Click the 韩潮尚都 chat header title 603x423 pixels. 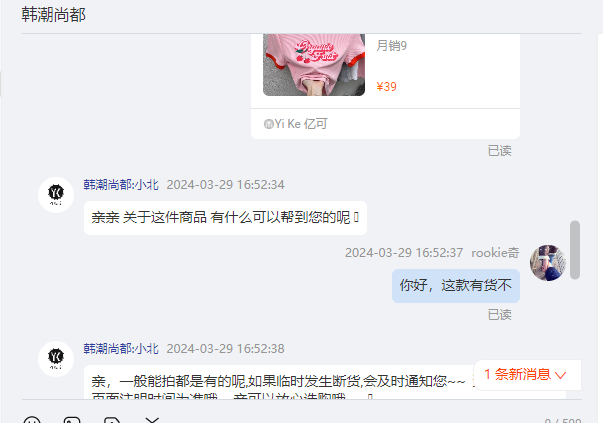pyautogui.click(x=53, y=15)
